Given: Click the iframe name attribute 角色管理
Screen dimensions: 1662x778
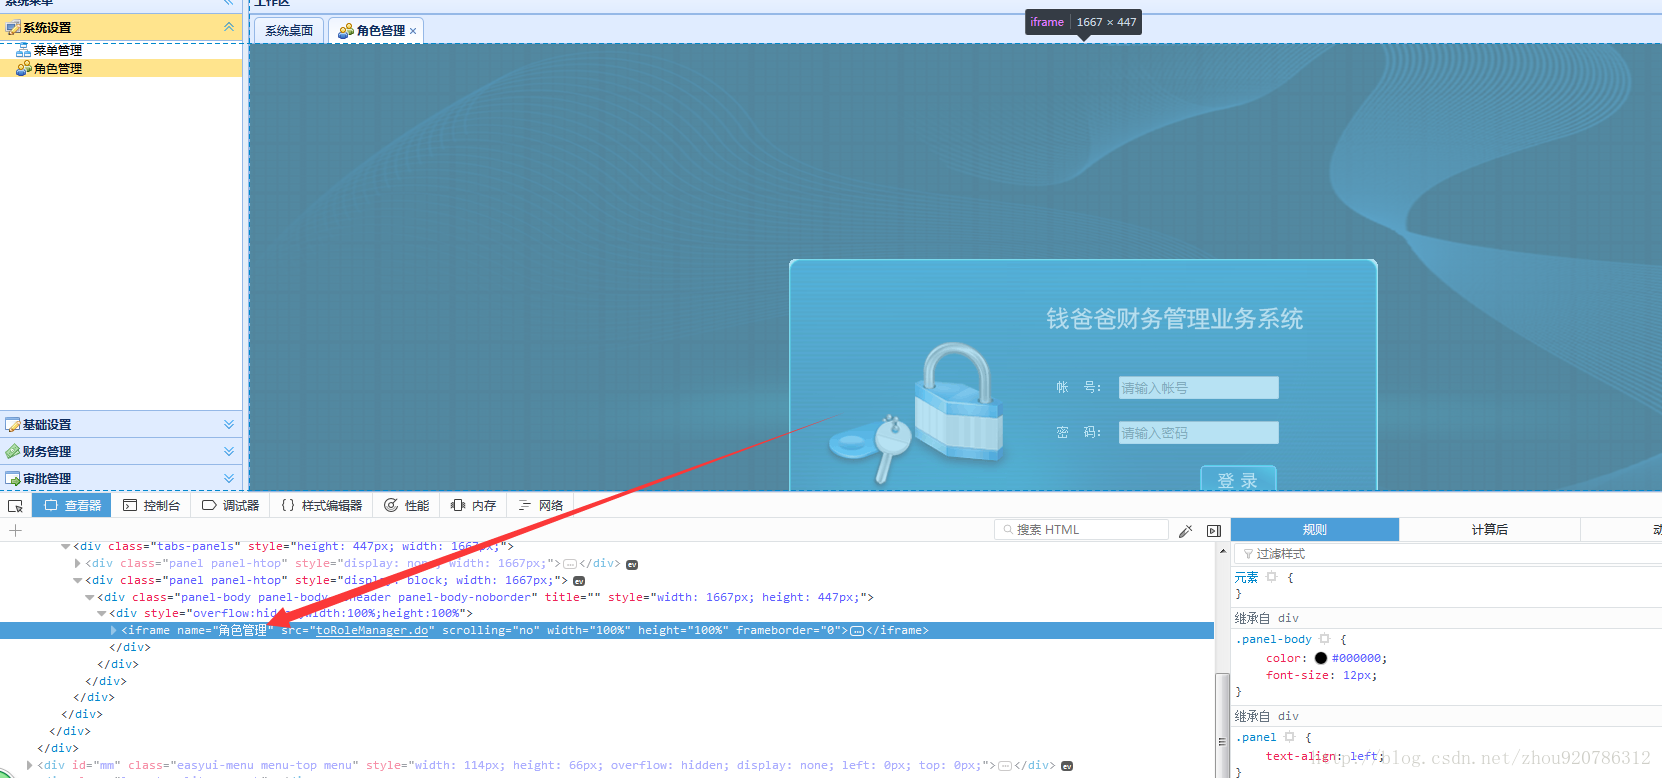Looking at the screenshot, I should point(243,631).
